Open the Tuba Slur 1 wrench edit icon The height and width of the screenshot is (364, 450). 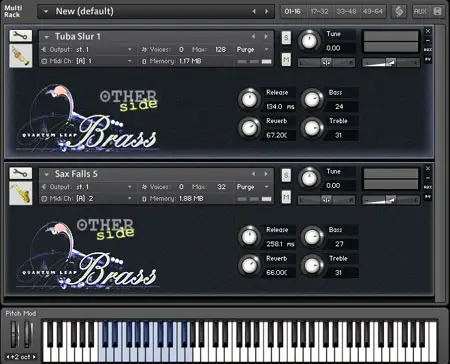point(21,36)
